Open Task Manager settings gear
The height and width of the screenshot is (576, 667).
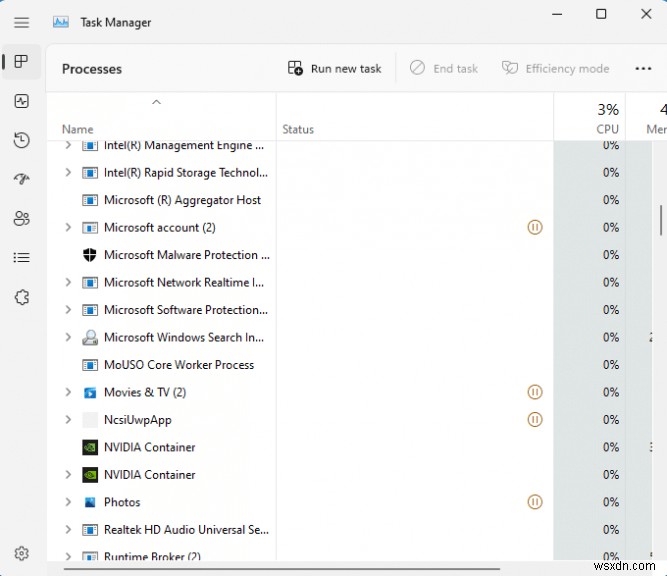pyautogui.click(x=21, y=553)
